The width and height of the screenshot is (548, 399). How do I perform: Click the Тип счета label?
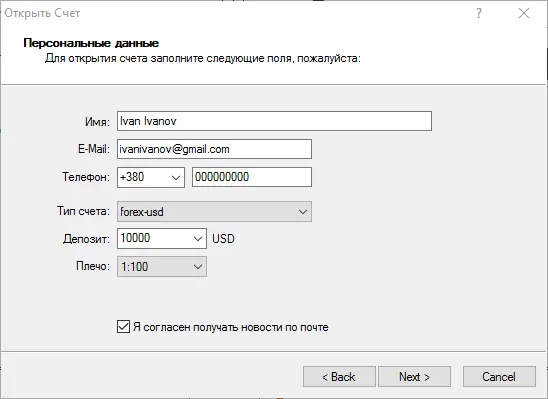coord(84,211)
